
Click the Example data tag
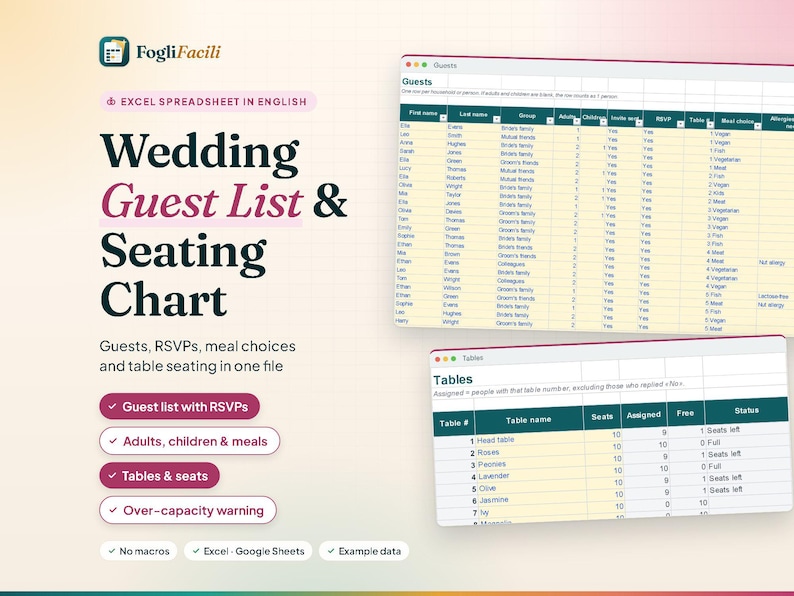(x=364, y=551)
